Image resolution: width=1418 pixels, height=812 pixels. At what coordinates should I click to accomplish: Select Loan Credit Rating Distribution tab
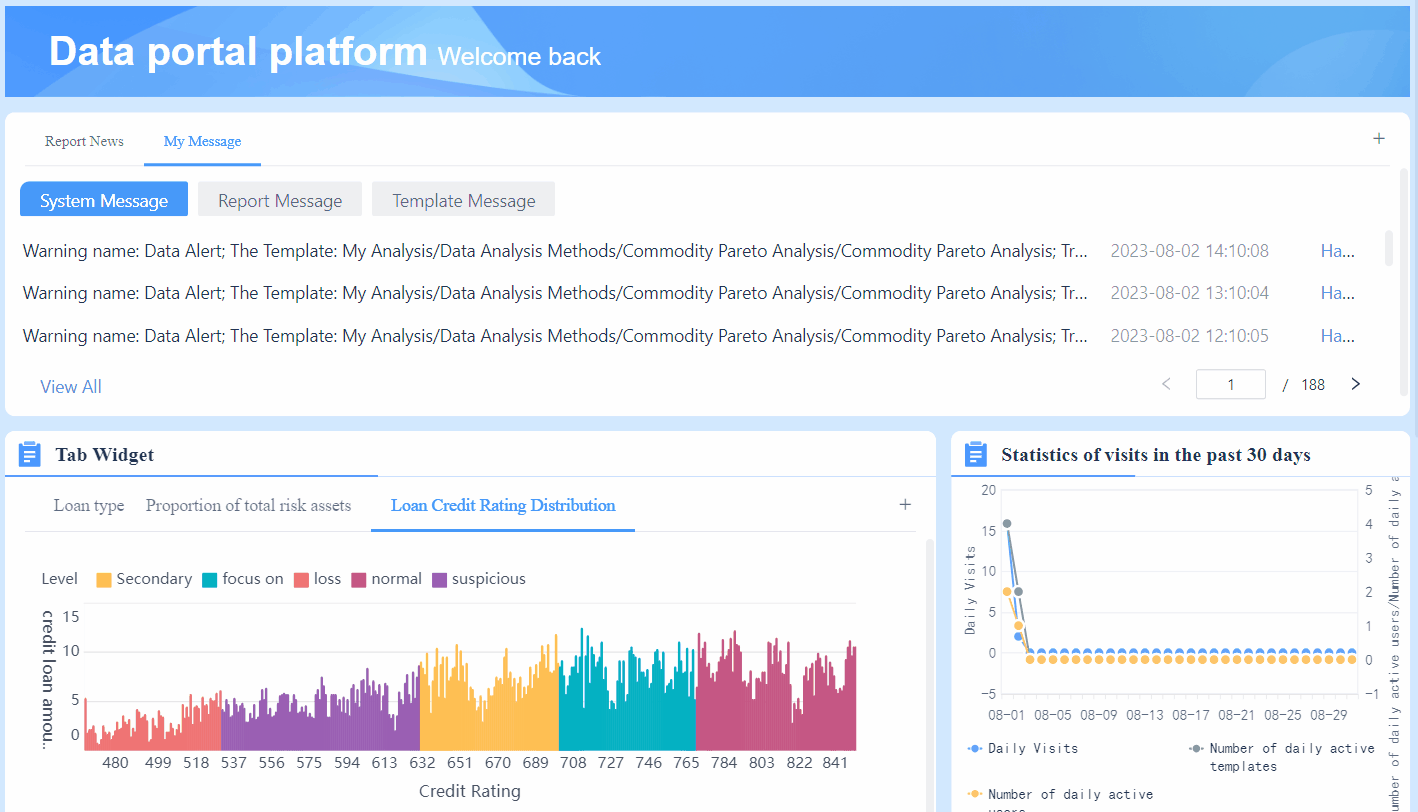point(503,505)
